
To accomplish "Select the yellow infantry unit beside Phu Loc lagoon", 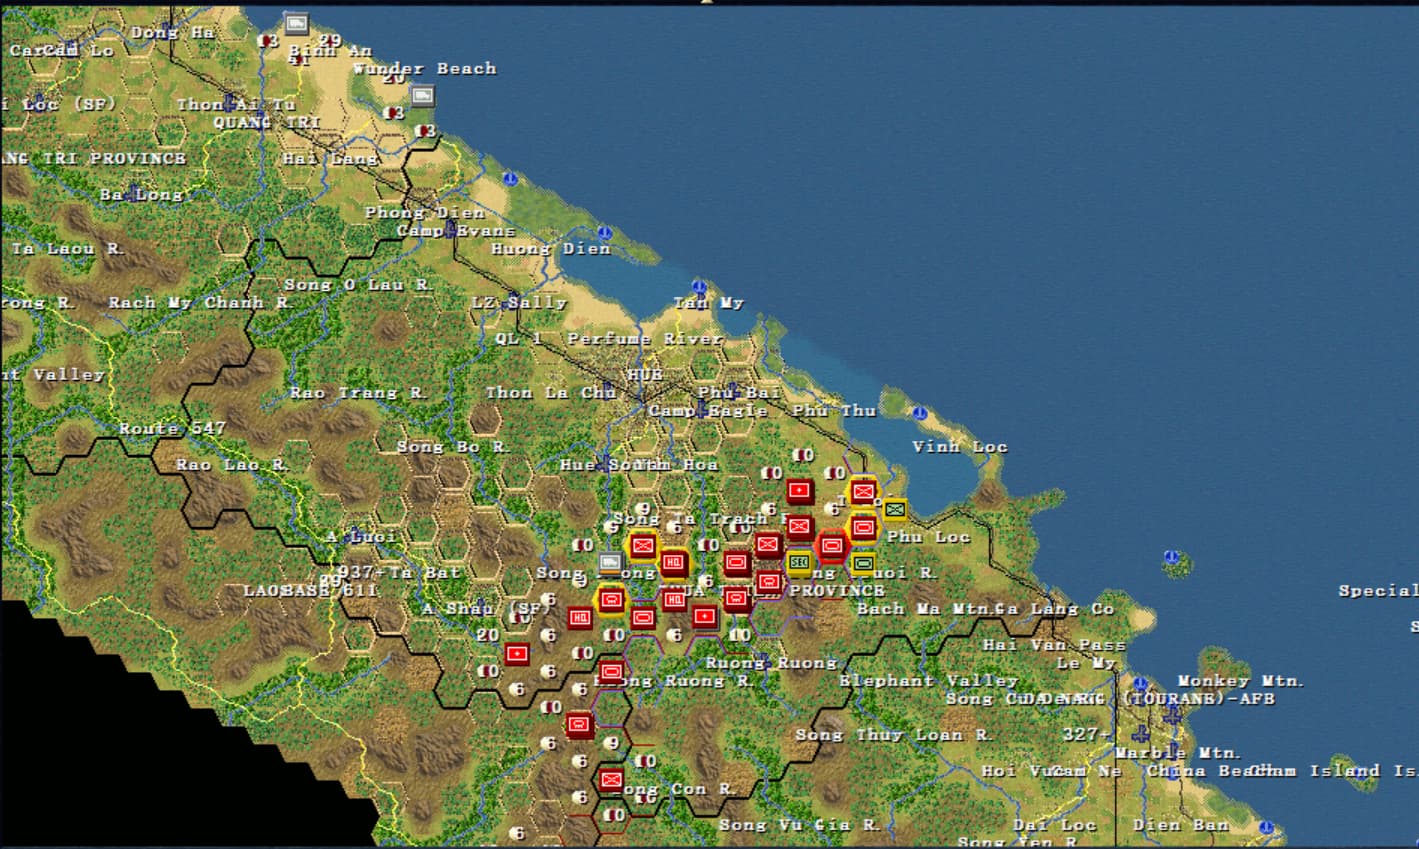I will (x=894, y=510).
